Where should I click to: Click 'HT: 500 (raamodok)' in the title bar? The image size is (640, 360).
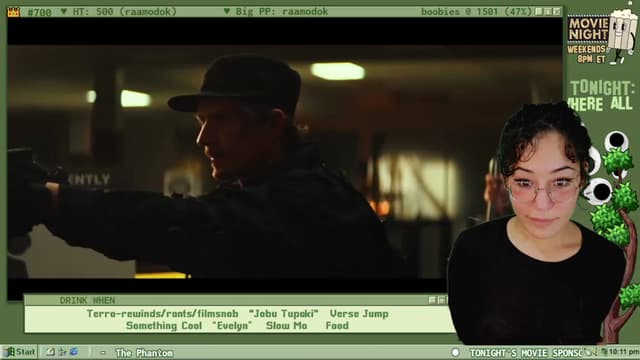124,12
